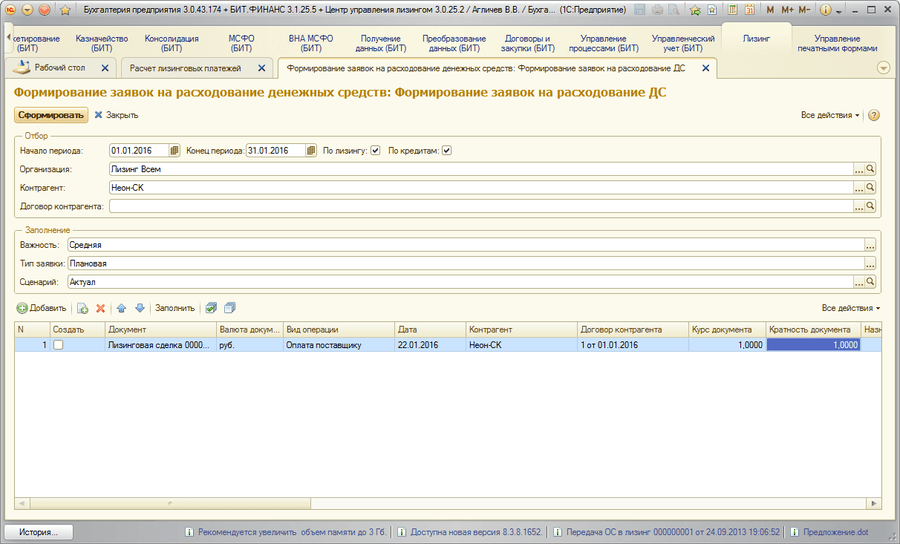
Task: Open magnifier lookup for Организация field
Action: pos(870,169)
